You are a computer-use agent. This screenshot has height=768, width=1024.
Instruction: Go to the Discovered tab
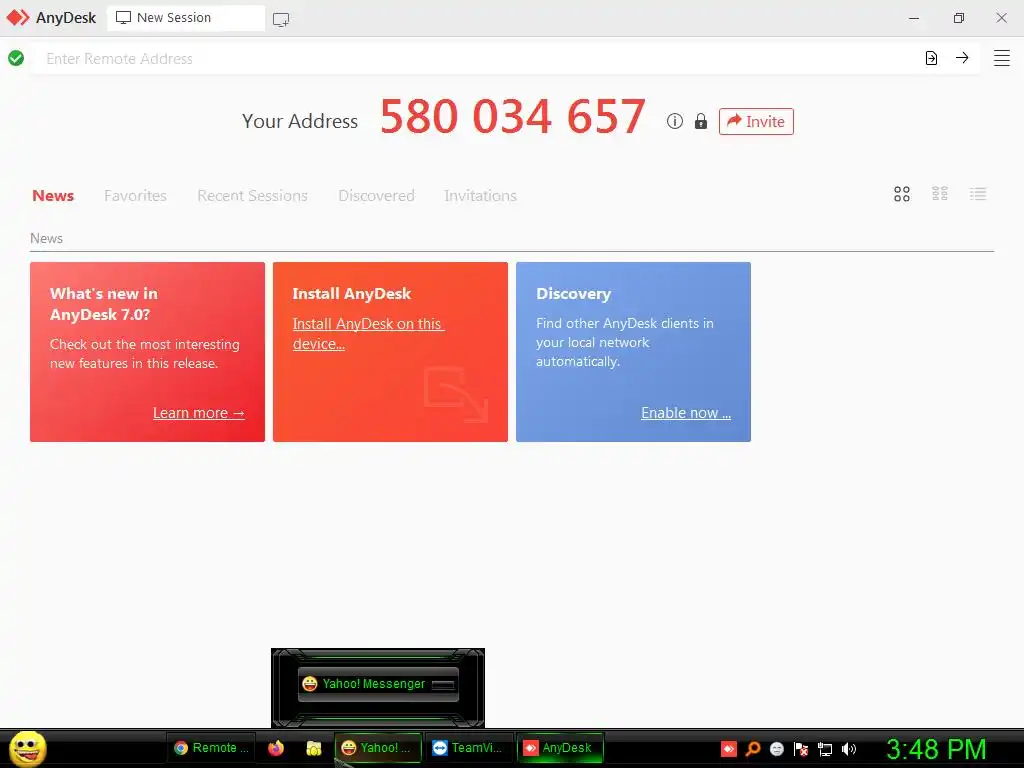376,195
